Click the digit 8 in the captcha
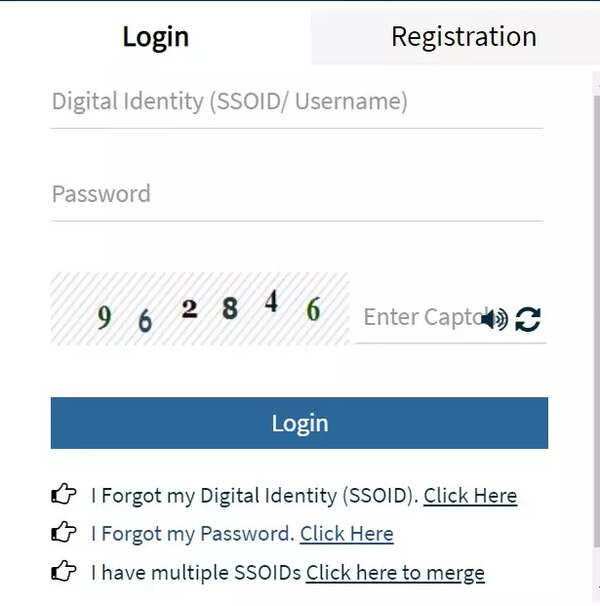This screenshot has width=600, height=606. [x=230, y=308]
